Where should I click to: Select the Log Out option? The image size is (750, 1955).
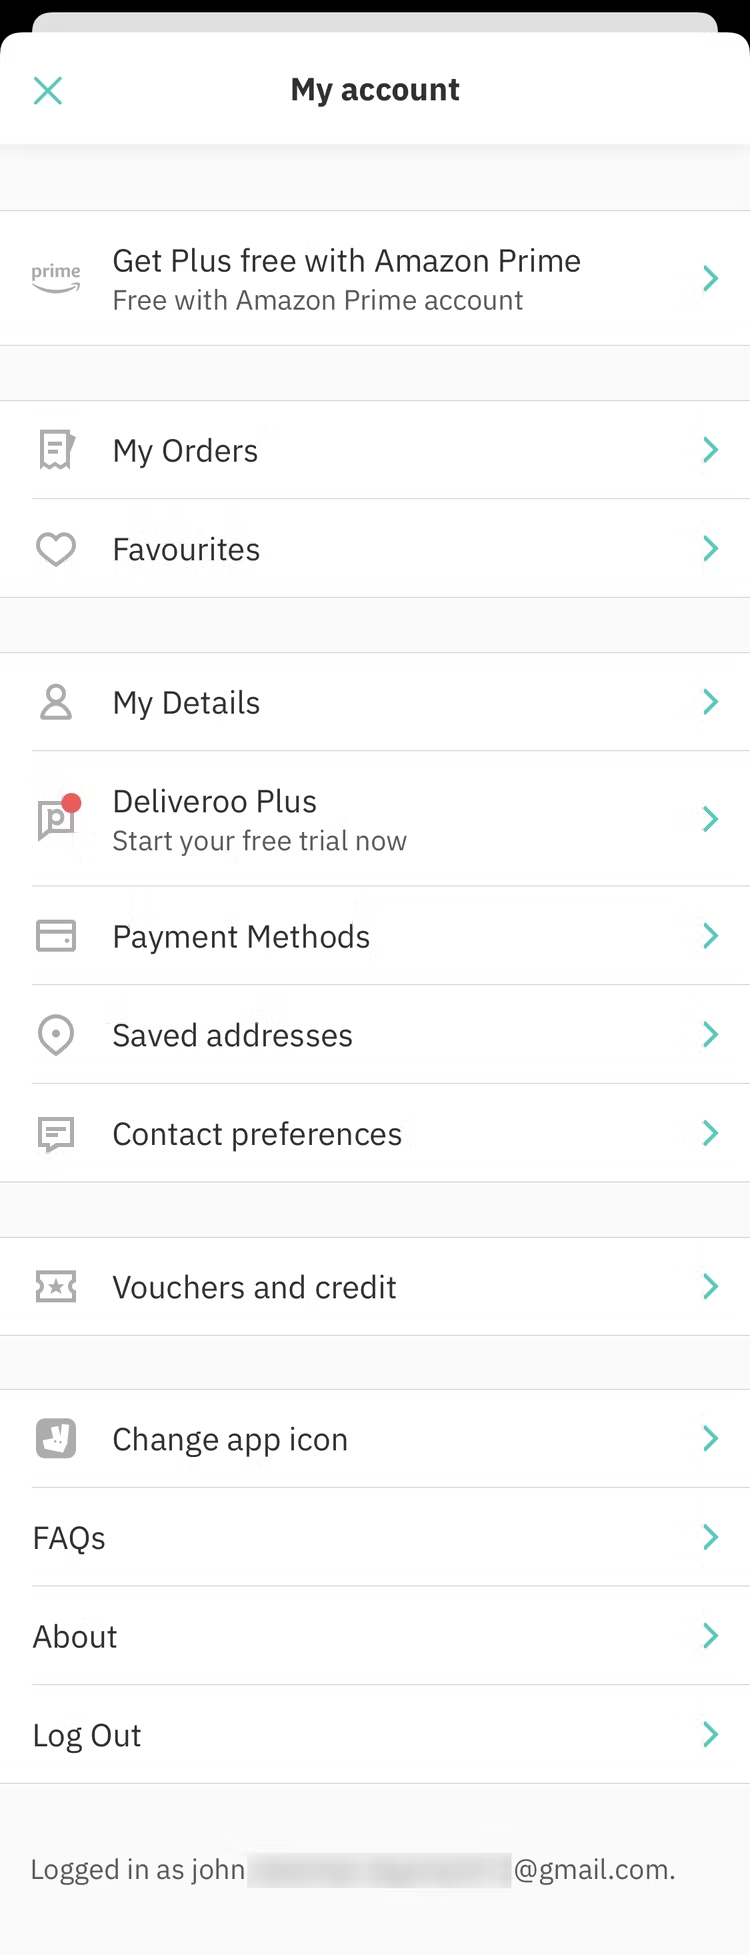88,1735
